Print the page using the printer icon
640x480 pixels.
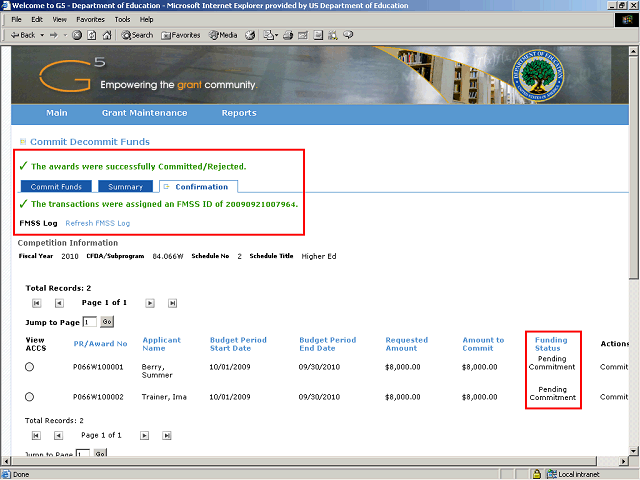tap(288, 35)
